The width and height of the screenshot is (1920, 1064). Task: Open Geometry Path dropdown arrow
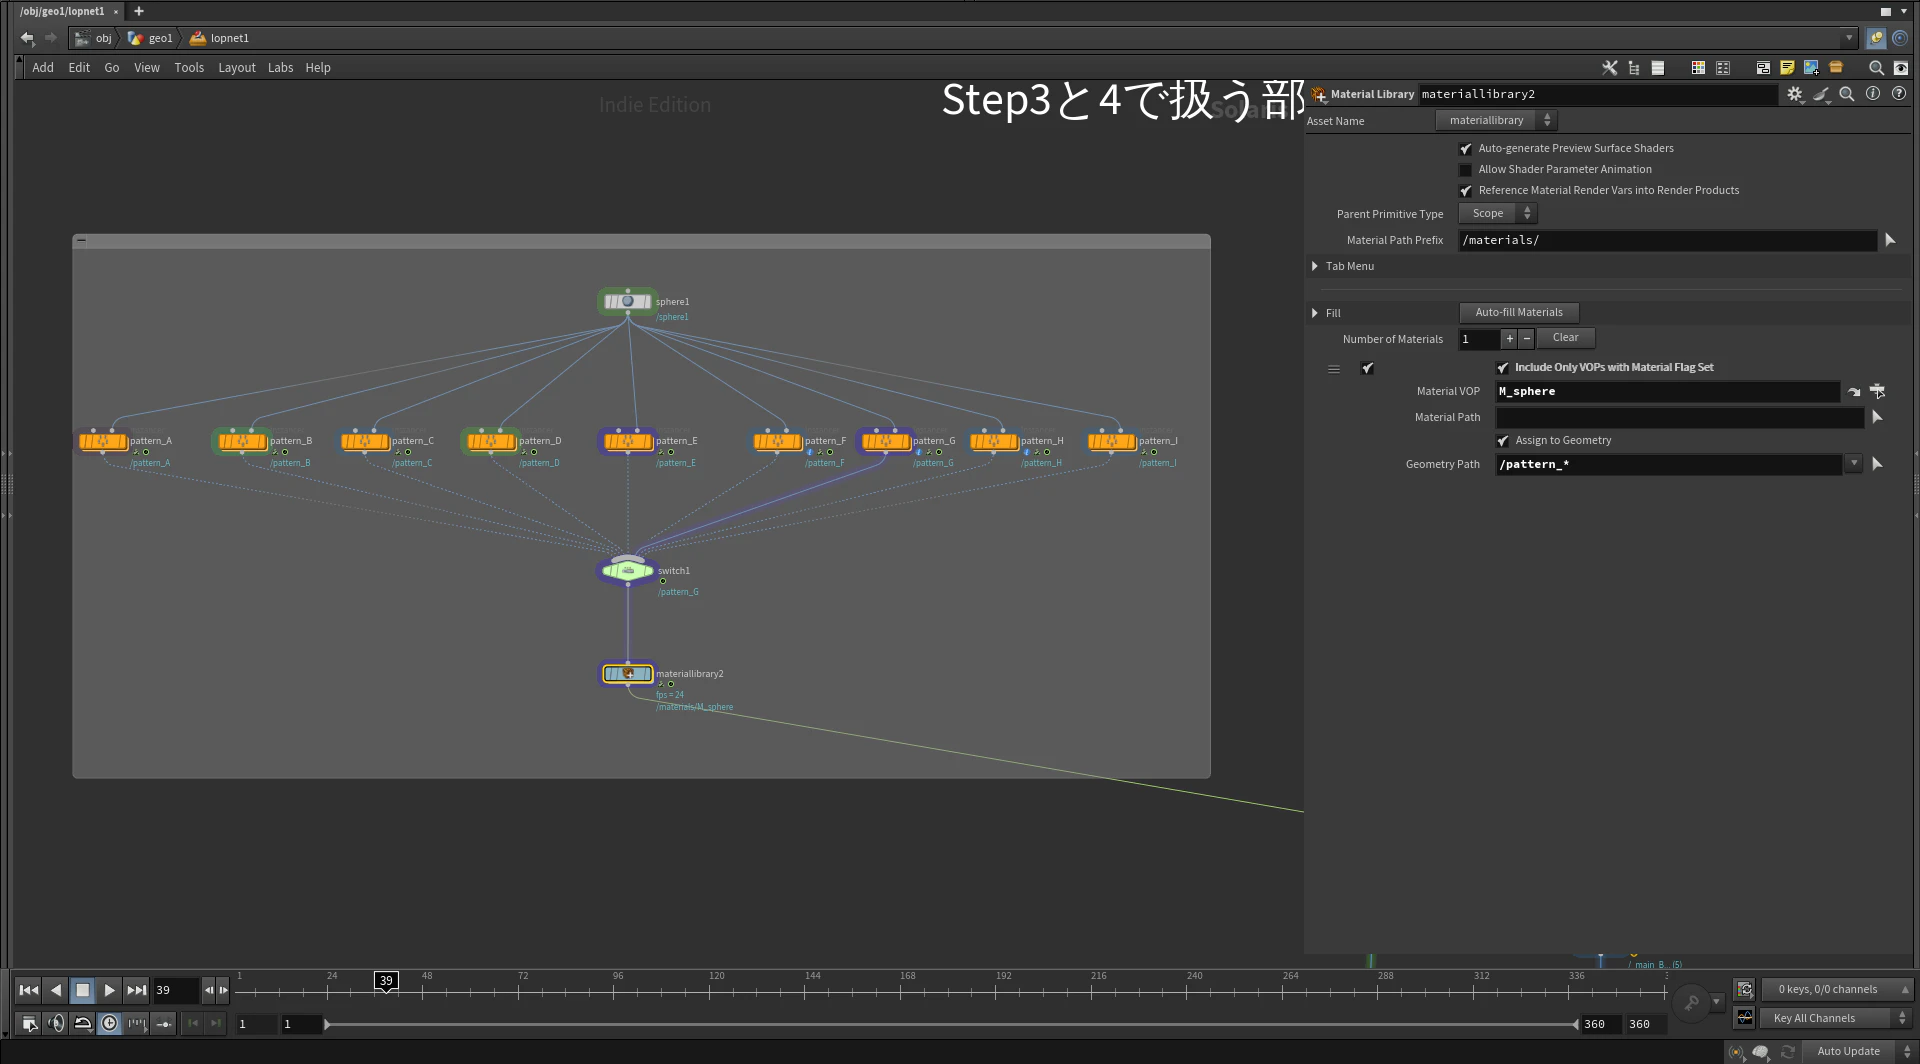[1854, 463]
